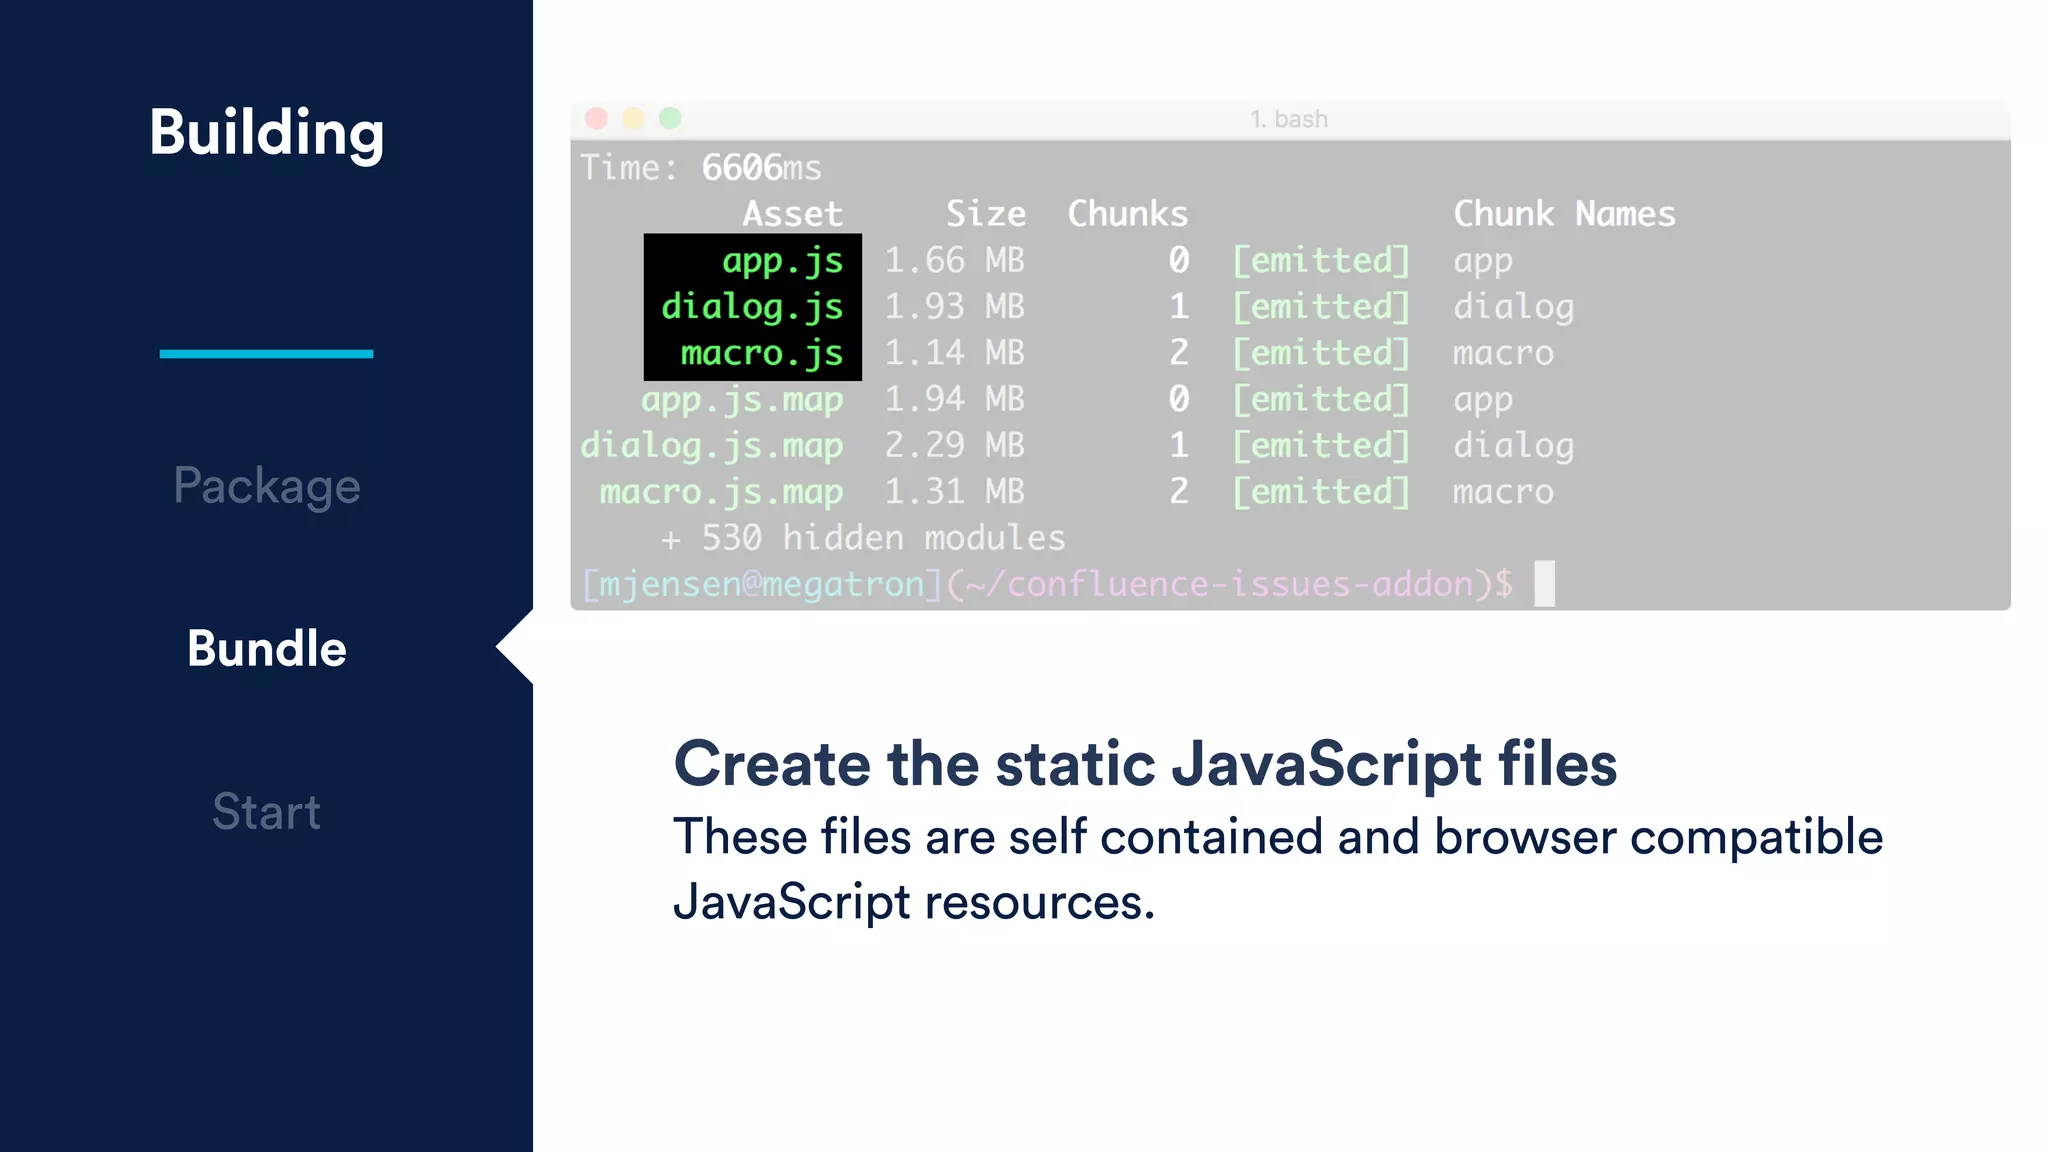The height and width of the screenshot is (1152, 2048).
Task: Click the ~/confluence-issues-addon path
Action: coord(1220,584)
